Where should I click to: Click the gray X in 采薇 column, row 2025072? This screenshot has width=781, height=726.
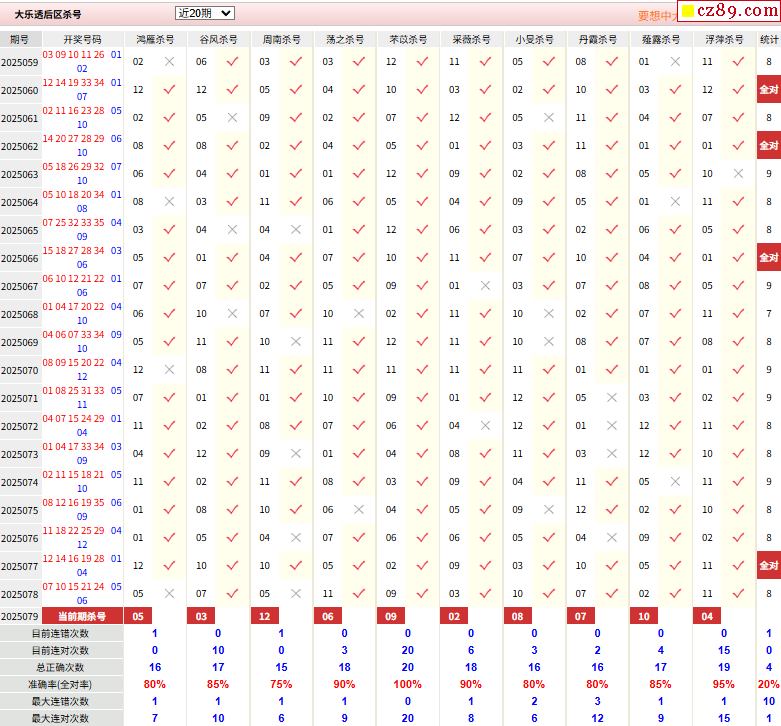(486, 425)
